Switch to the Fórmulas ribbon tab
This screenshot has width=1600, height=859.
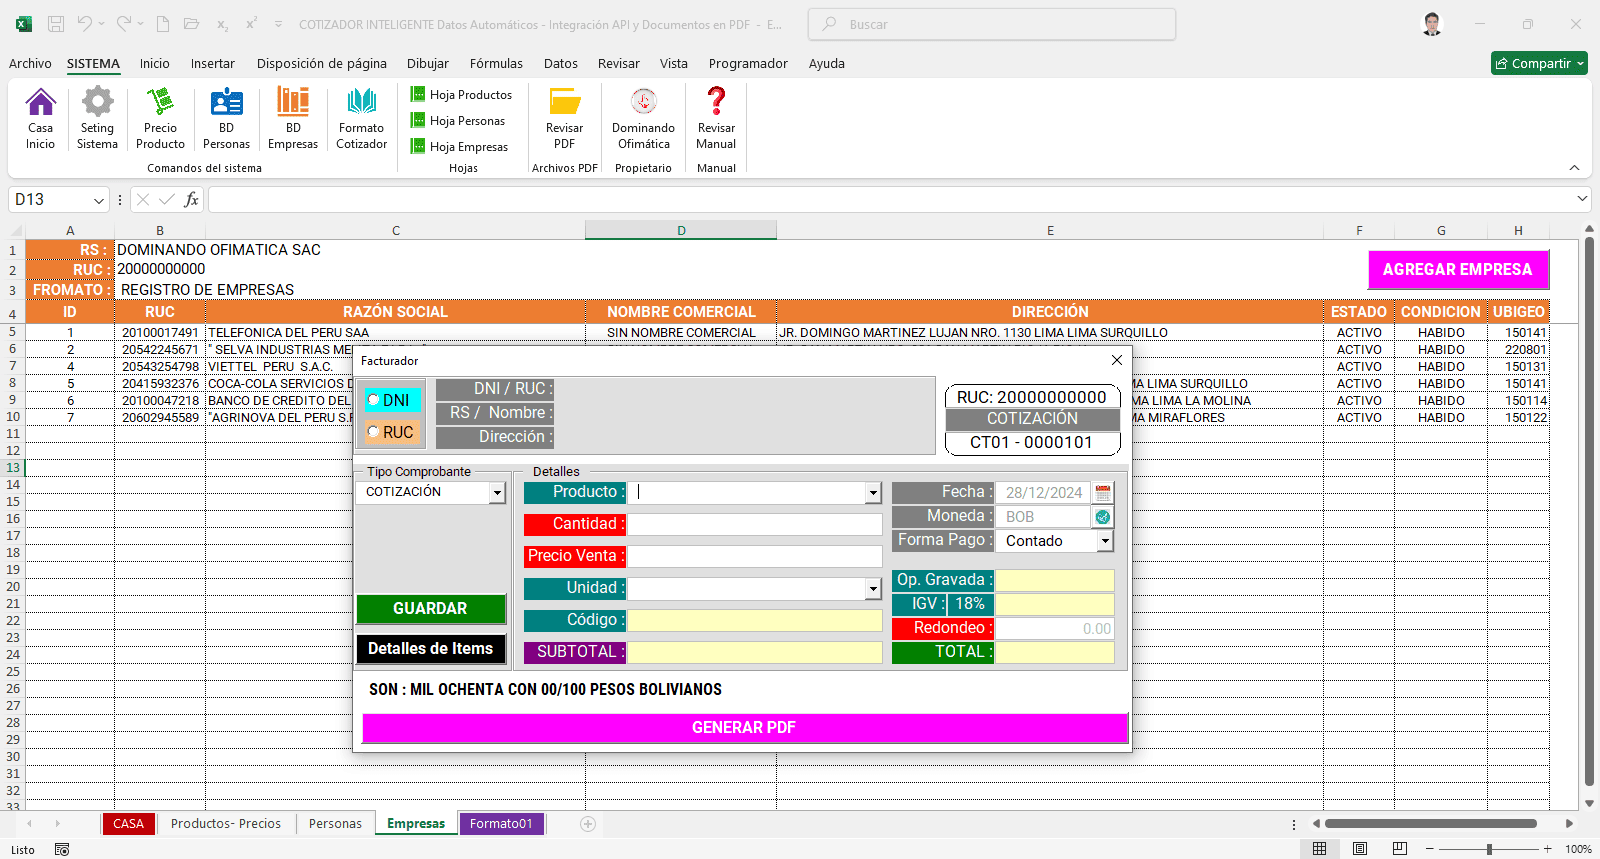click(x=496, y=63)
